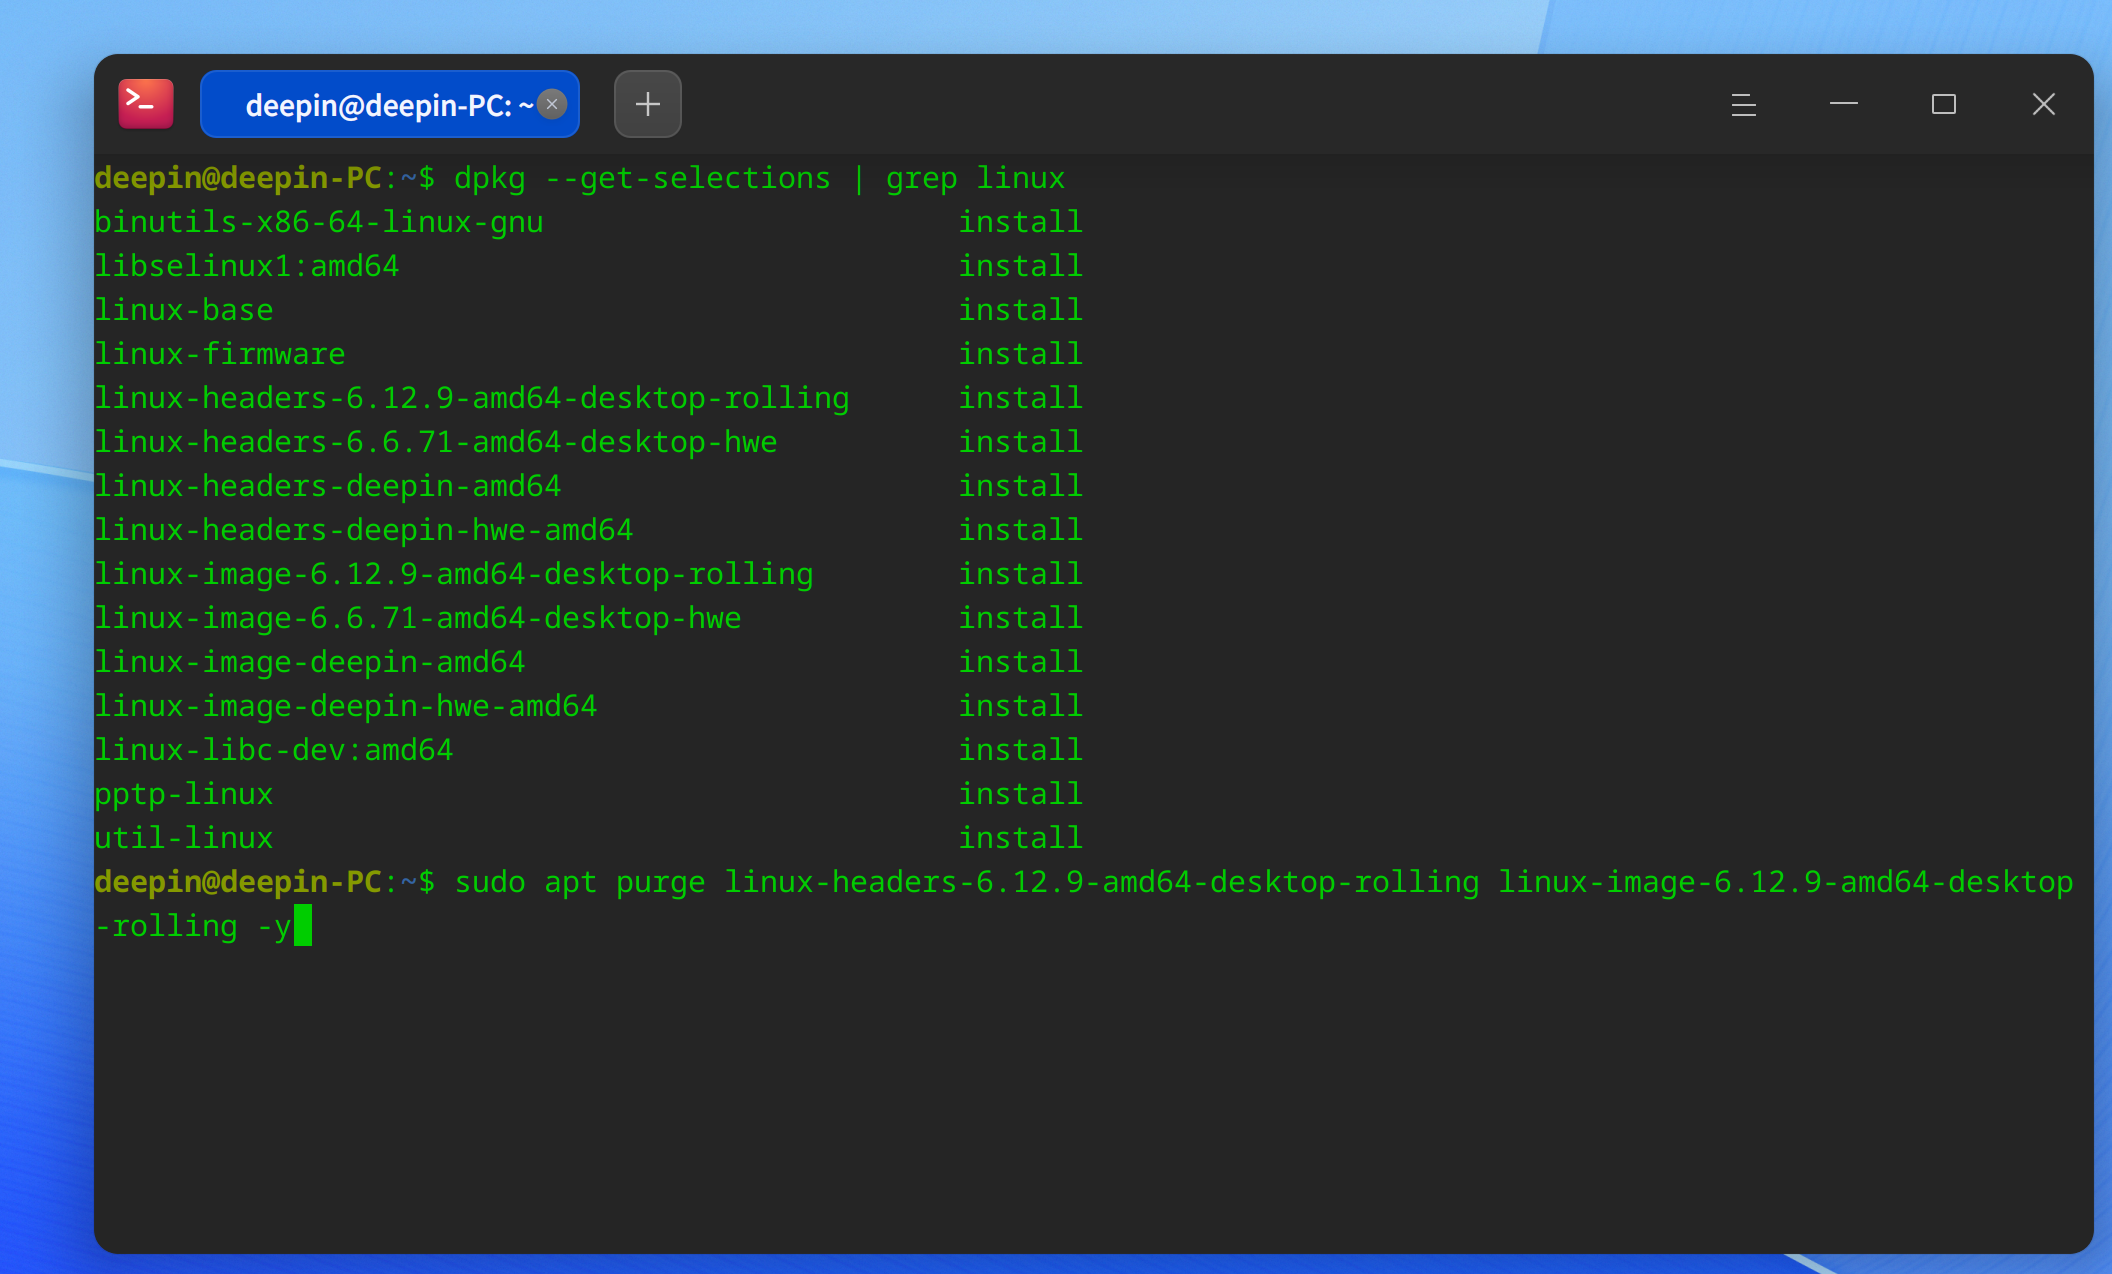Click the red terminal app icon
This screenshot has width=2112, height=1274.
146,104
